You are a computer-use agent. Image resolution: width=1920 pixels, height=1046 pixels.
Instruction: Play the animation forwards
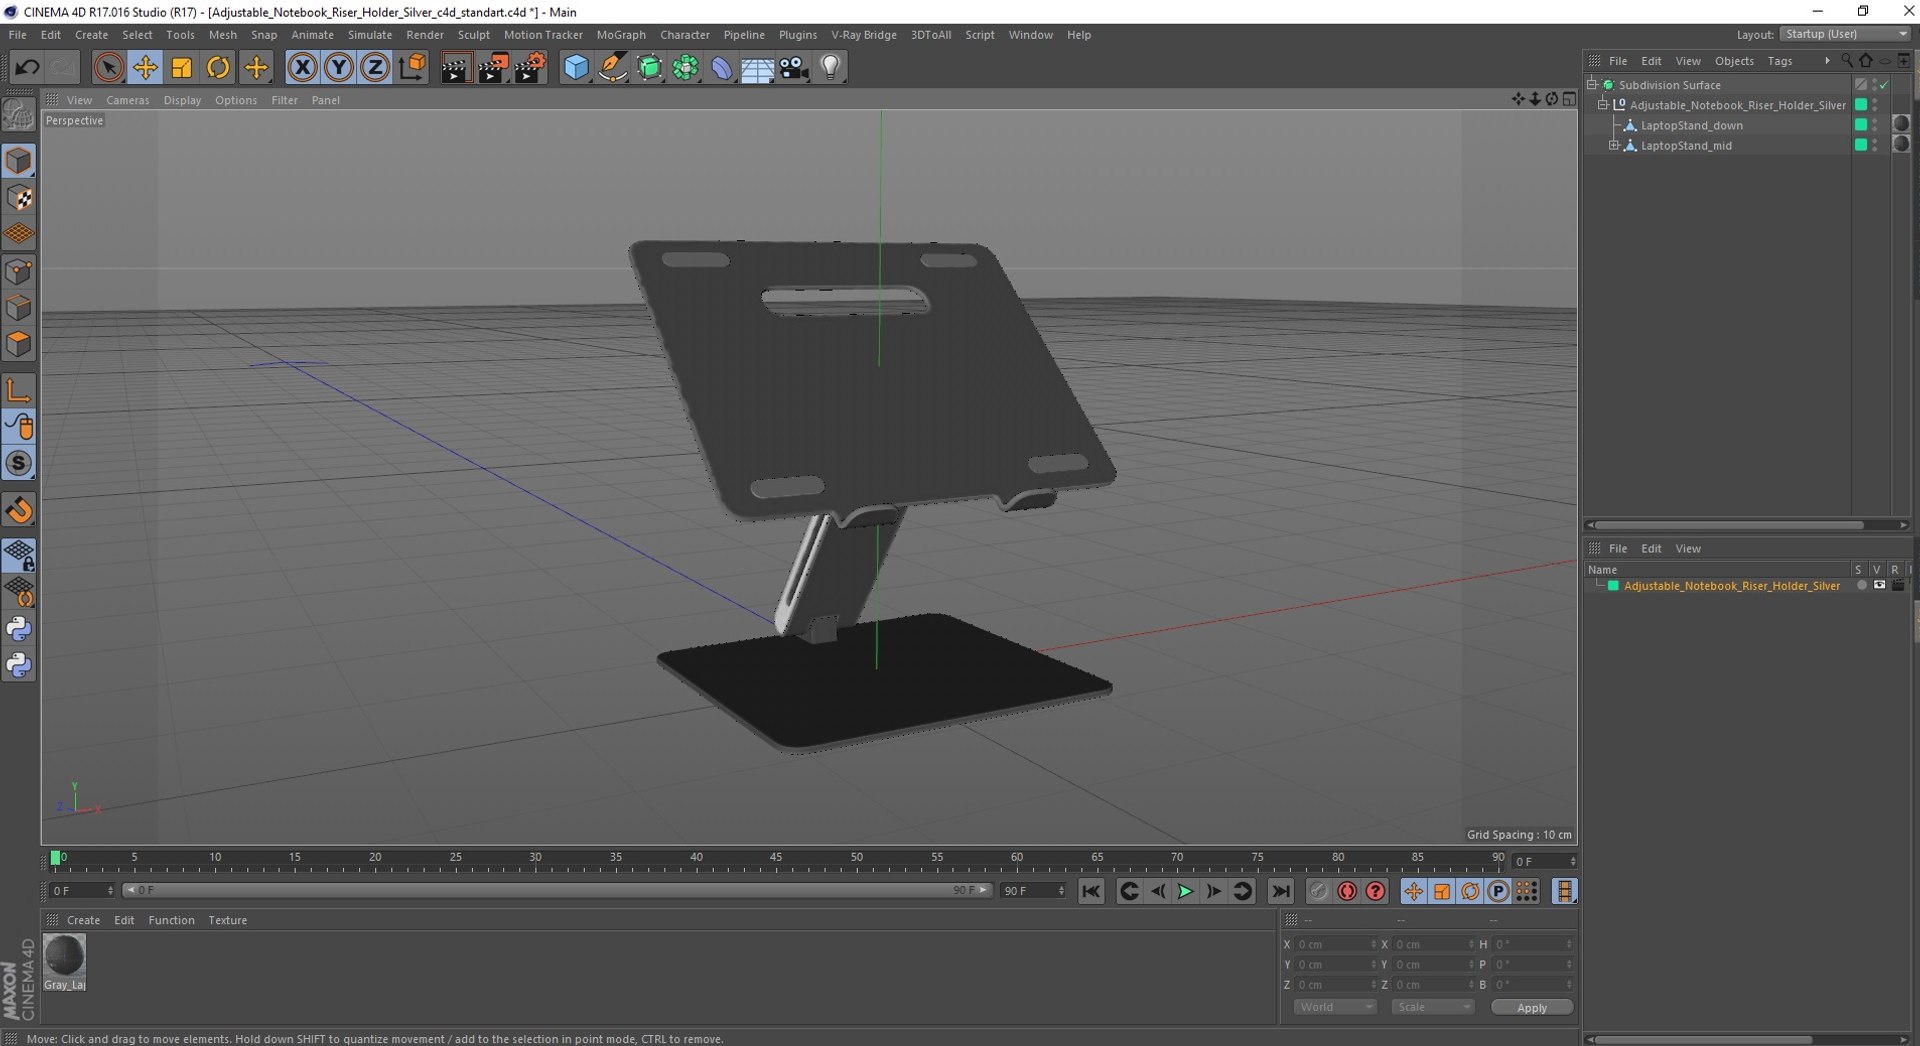(1185, 891)
